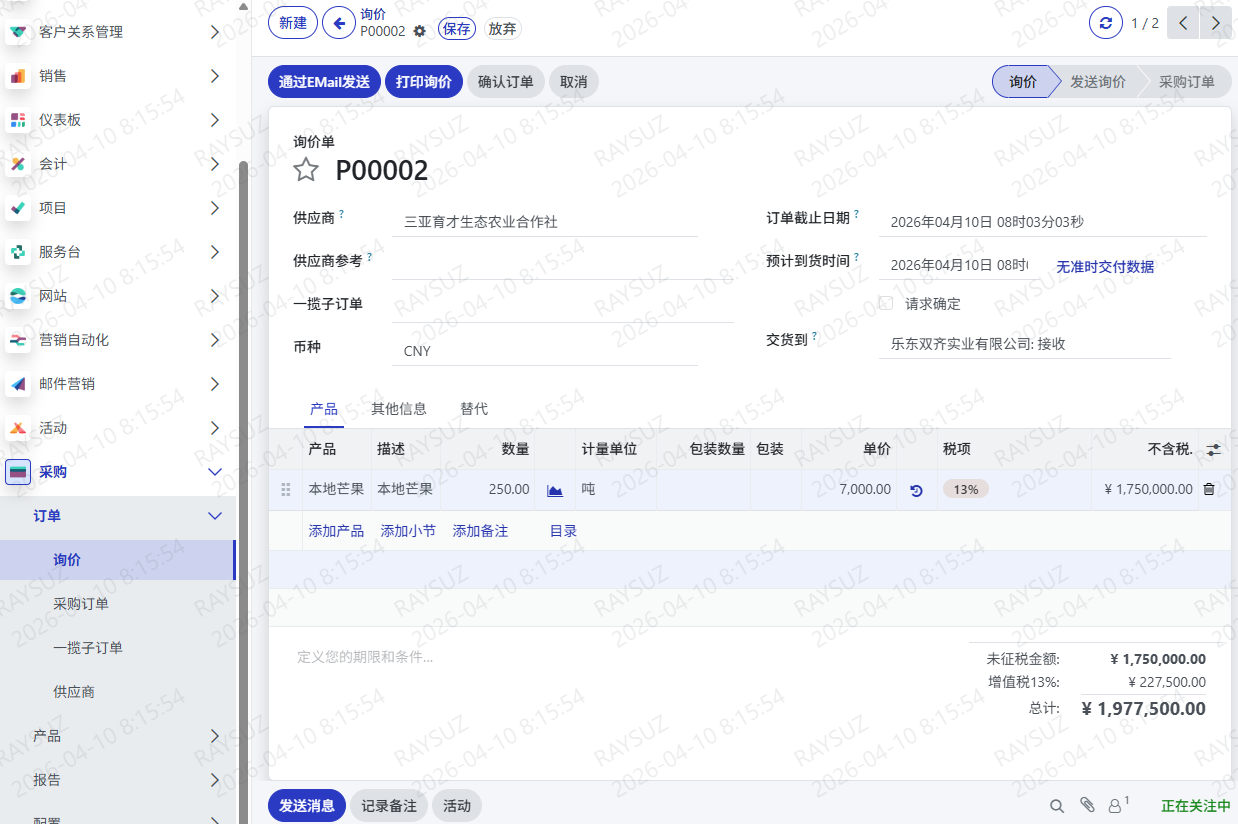This screenshot has height=824, width=1238.
Task: Switch to the 其他信息 tab
Action: click(399, 409)
